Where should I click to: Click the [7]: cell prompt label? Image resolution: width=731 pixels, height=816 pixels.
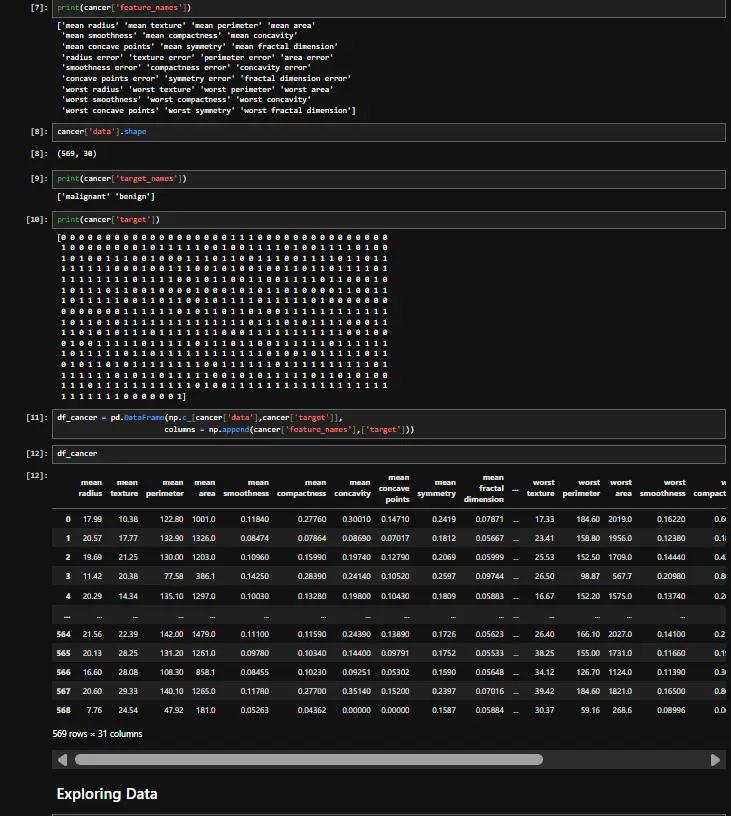click(x=39, y=8)
